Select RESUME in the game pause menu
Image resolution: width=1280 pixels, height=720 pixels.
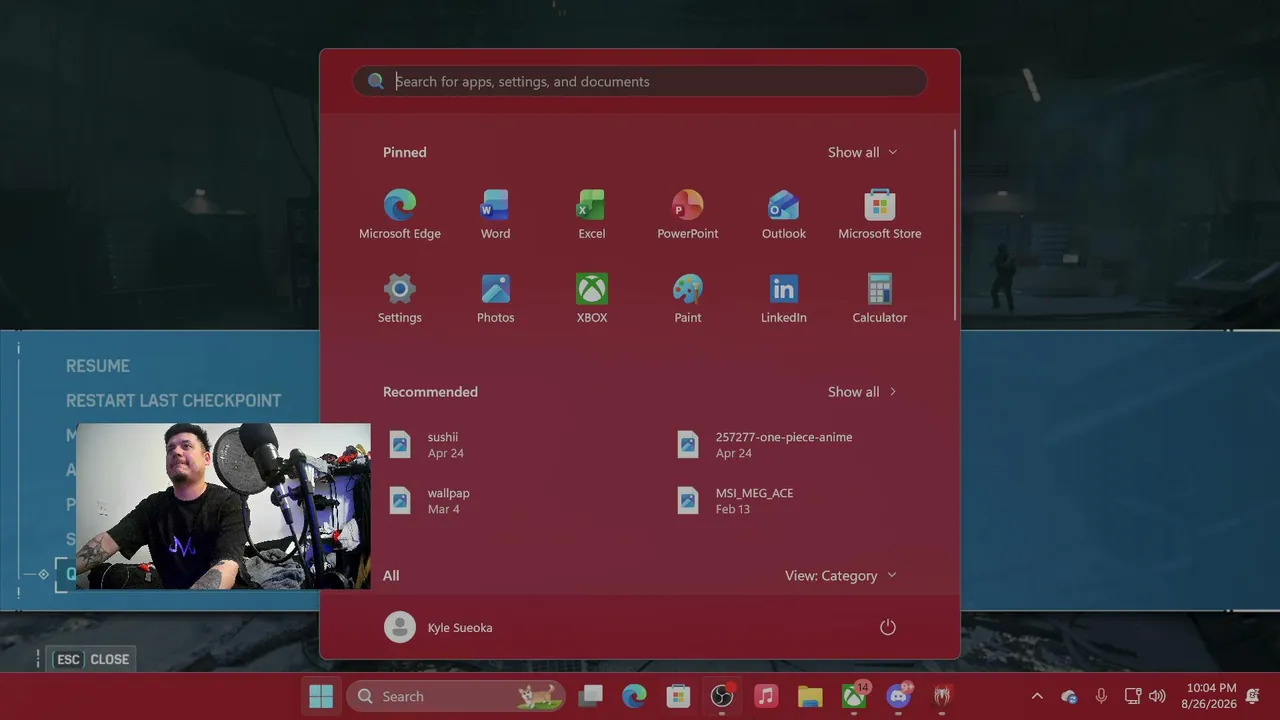pos(98,366)
